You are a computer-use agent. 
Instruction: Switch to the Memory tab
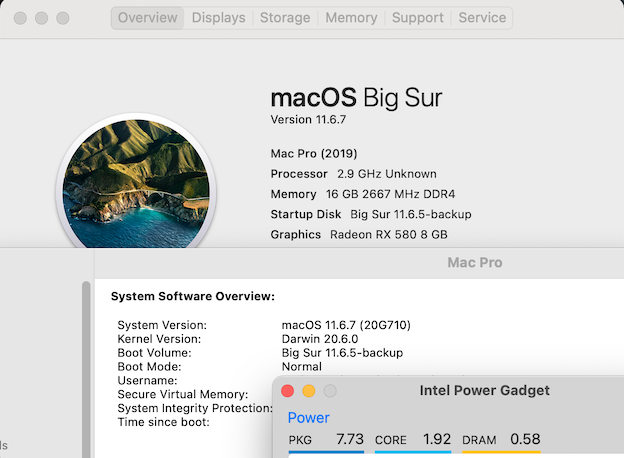pyautogui.click(x=351, y=18)
